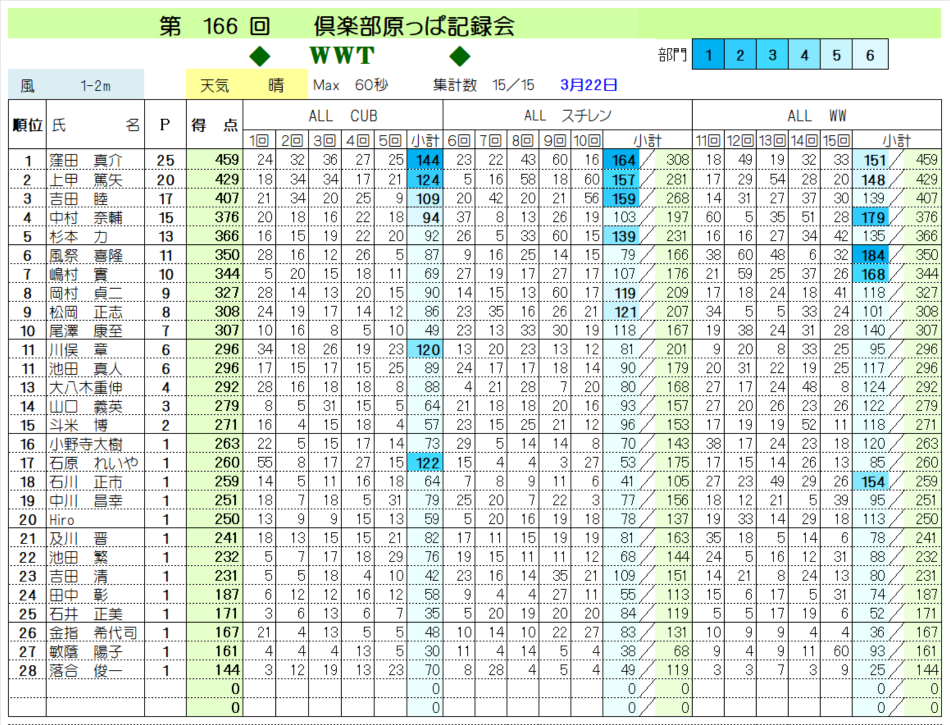The height and width of the screenshot is (725, 950).
Task: Switch to 部門 number 3
Action: 773,55
